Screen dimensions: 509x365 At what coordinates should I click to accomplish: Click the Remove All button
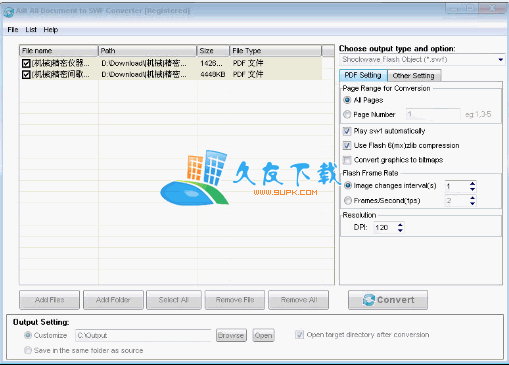click(x=298, y=300)
